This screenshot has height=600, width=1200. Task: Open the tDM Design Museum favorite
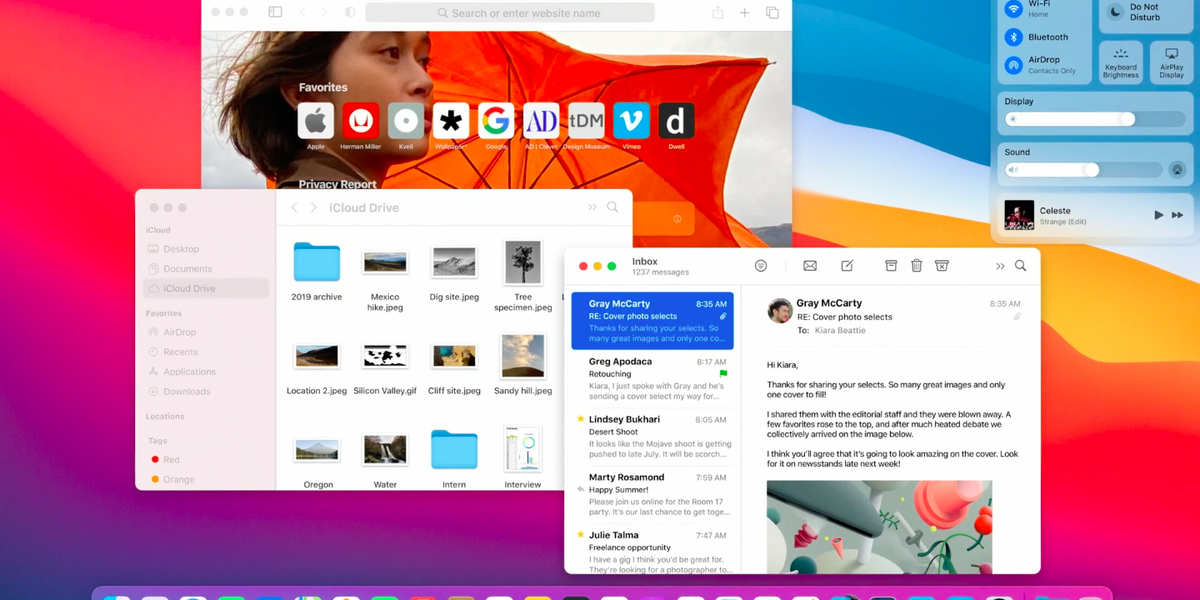click(586, 121)
